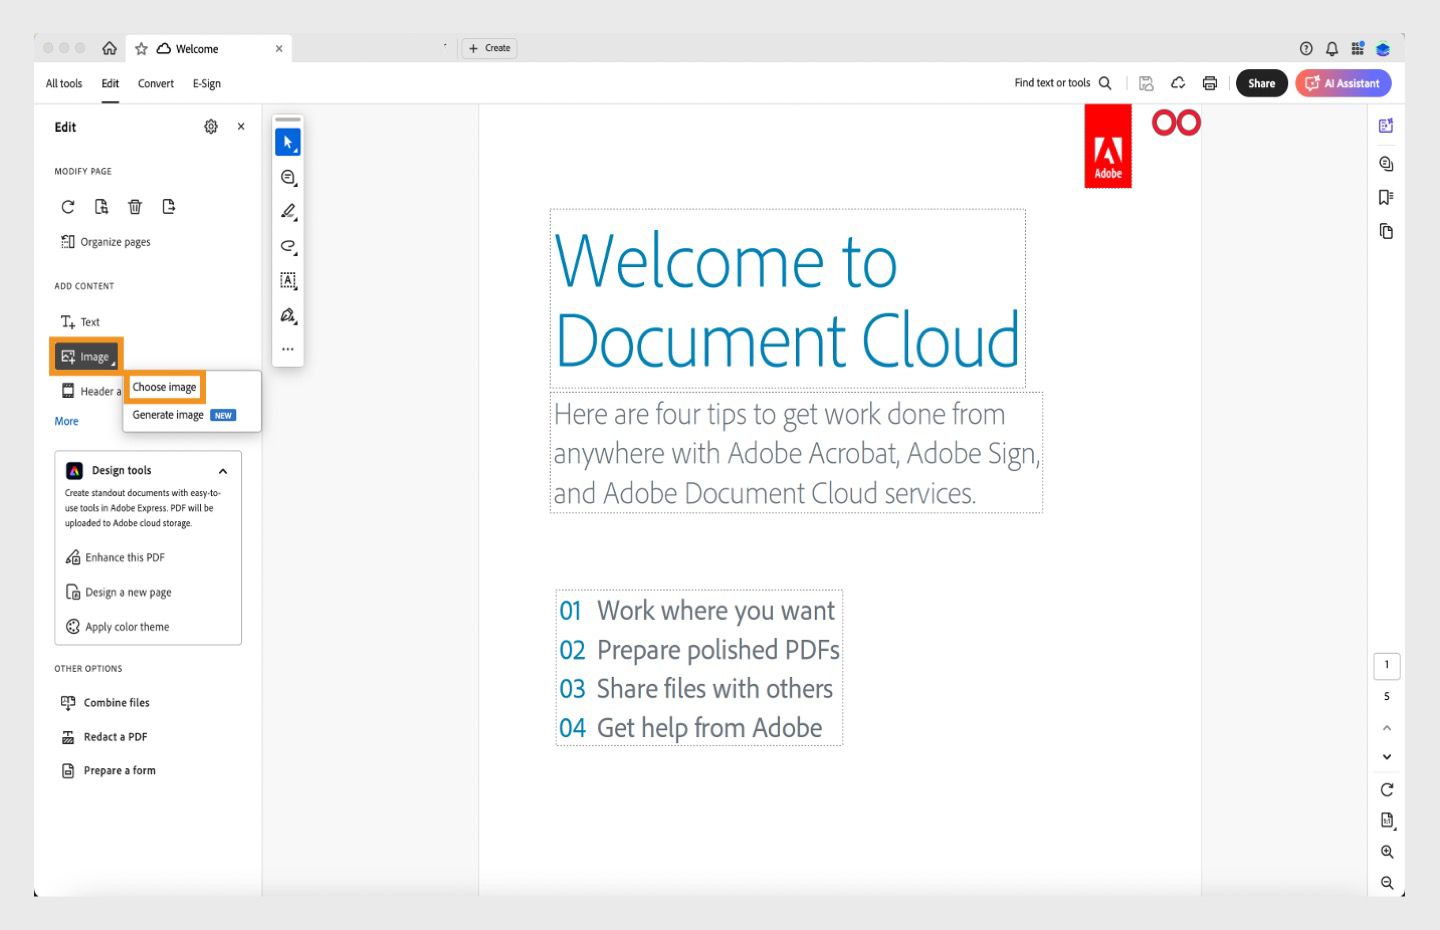Click the Print document icon

click(x=1210, y=83)
